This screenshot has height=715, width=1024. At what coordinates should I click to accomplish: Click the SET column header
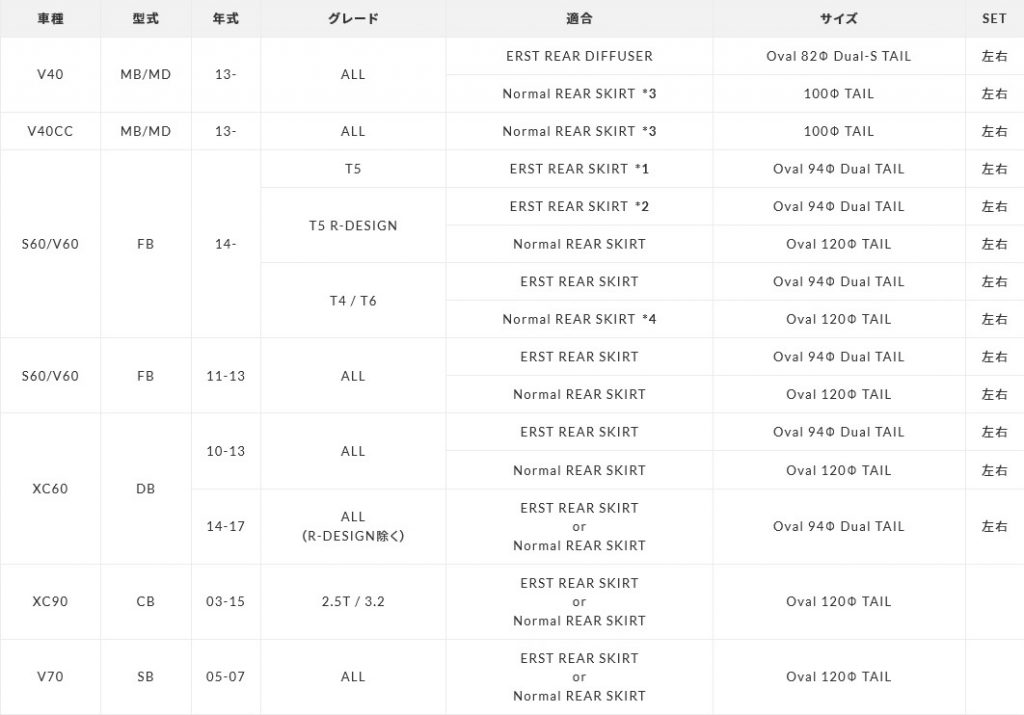point(994,19)
